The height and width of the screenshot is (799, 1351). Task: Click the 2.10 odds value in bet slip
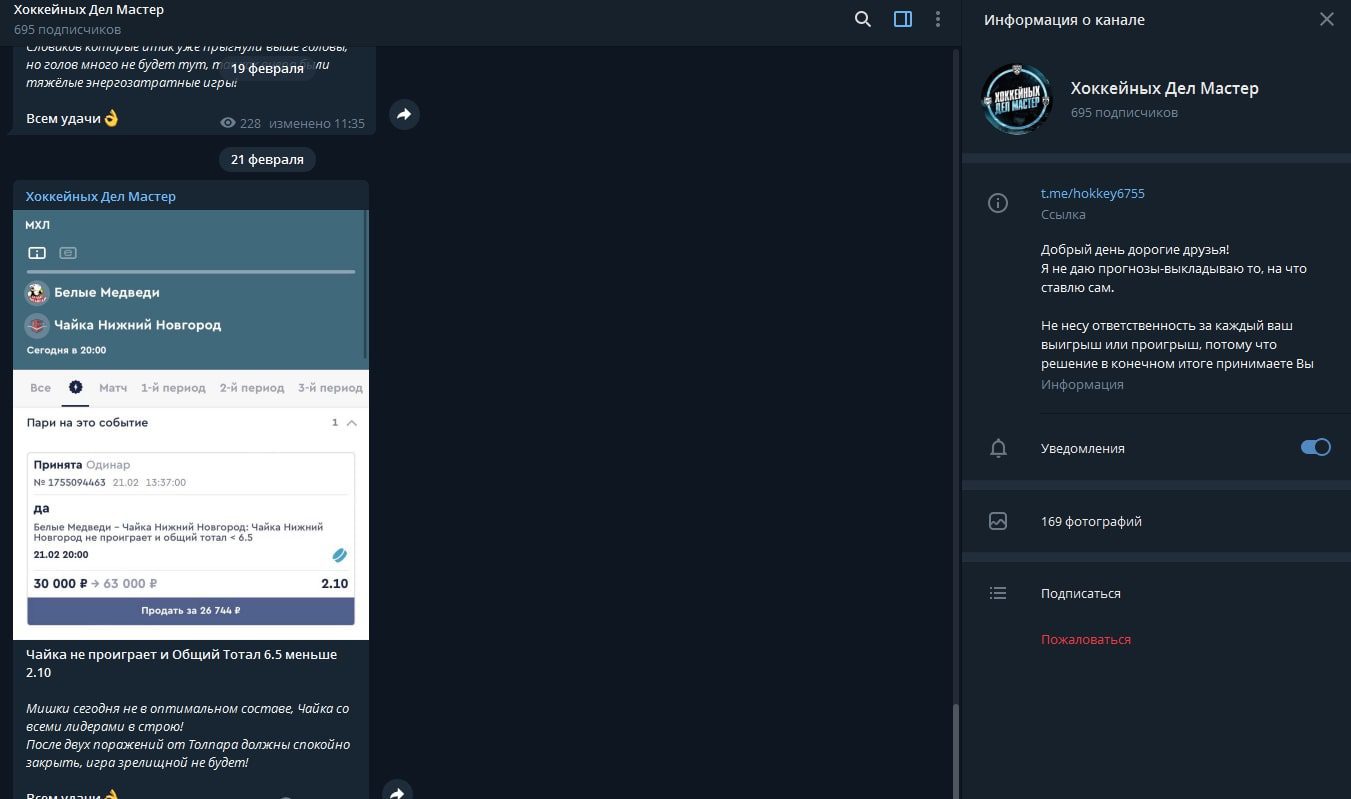pos(334,583)
